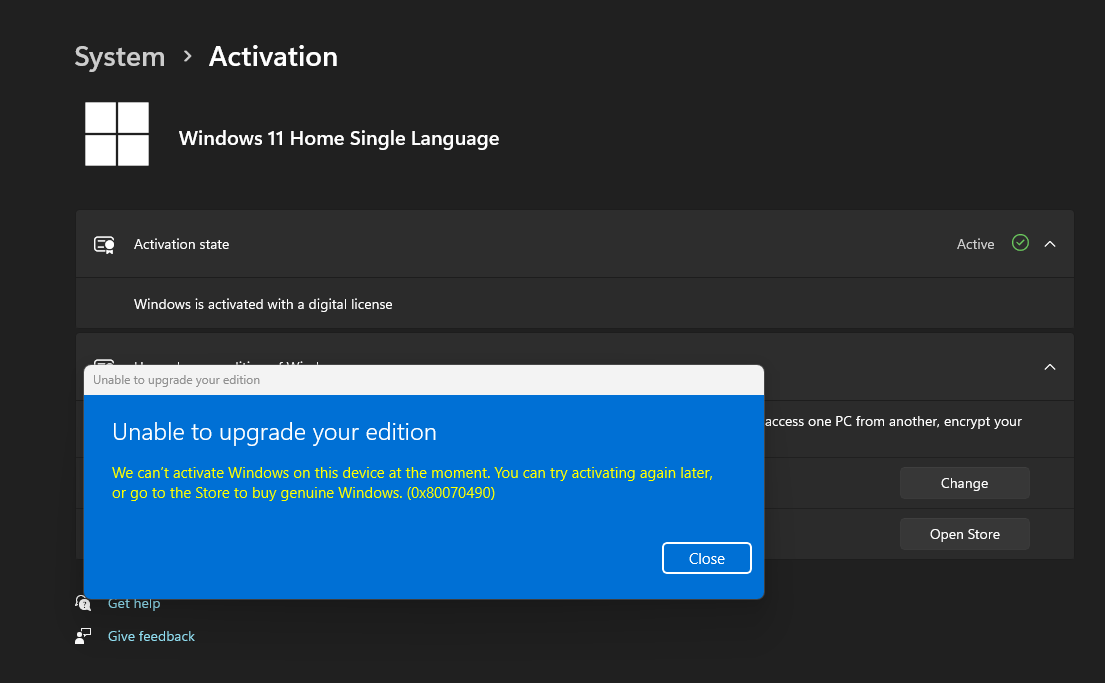Click the dialog title bar text
This screenshot has width=1105, height=683.
coord(176,380)
